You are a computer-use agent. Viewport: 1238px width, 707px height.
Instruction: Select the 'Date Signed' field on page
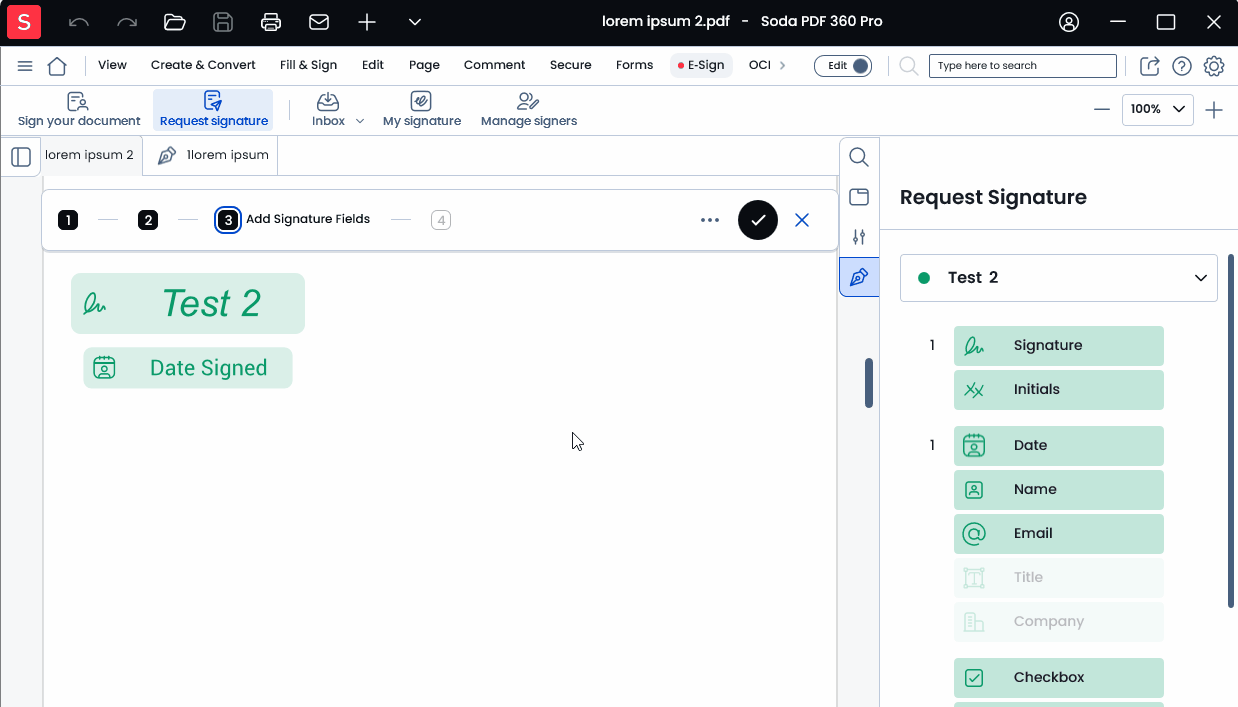click(188, 368)
